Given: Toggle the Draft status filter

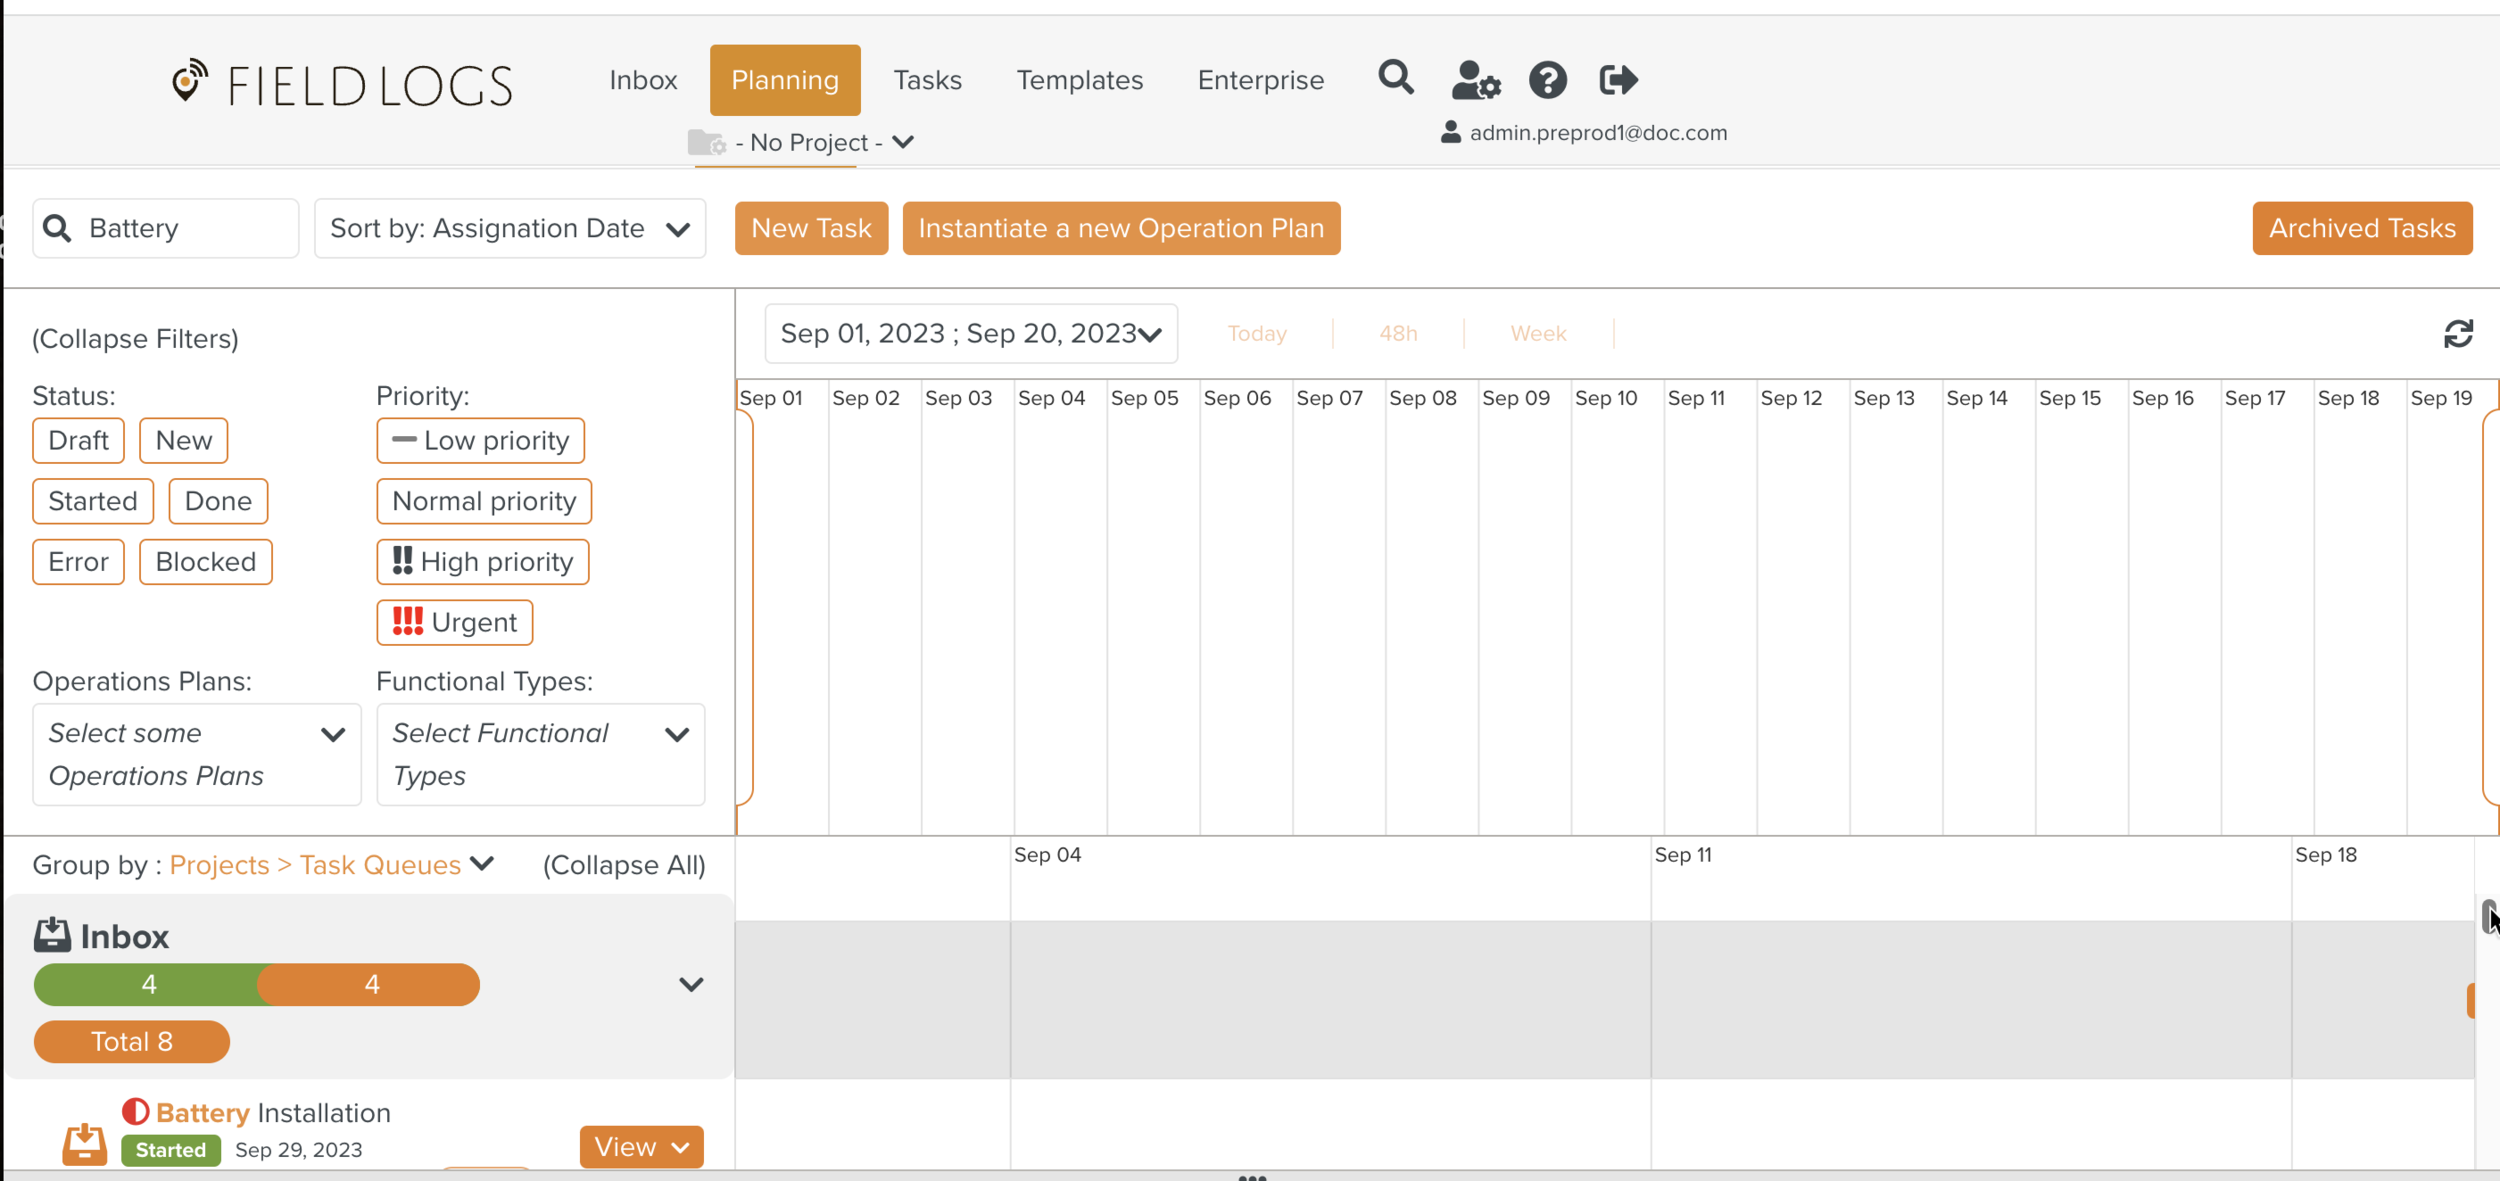Looking at the screenshot, I should click(78, 441).
